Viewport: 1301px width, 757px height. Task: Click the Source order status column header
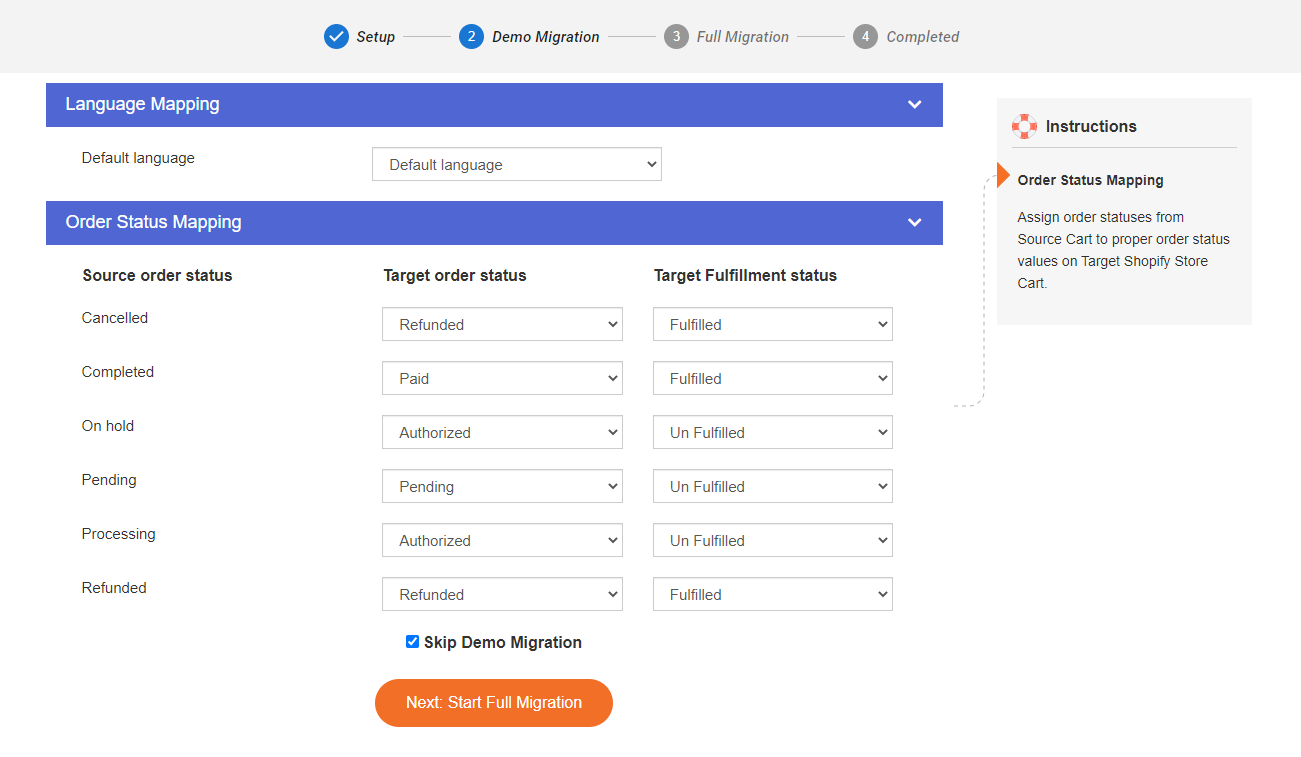[x=157, y=275]
